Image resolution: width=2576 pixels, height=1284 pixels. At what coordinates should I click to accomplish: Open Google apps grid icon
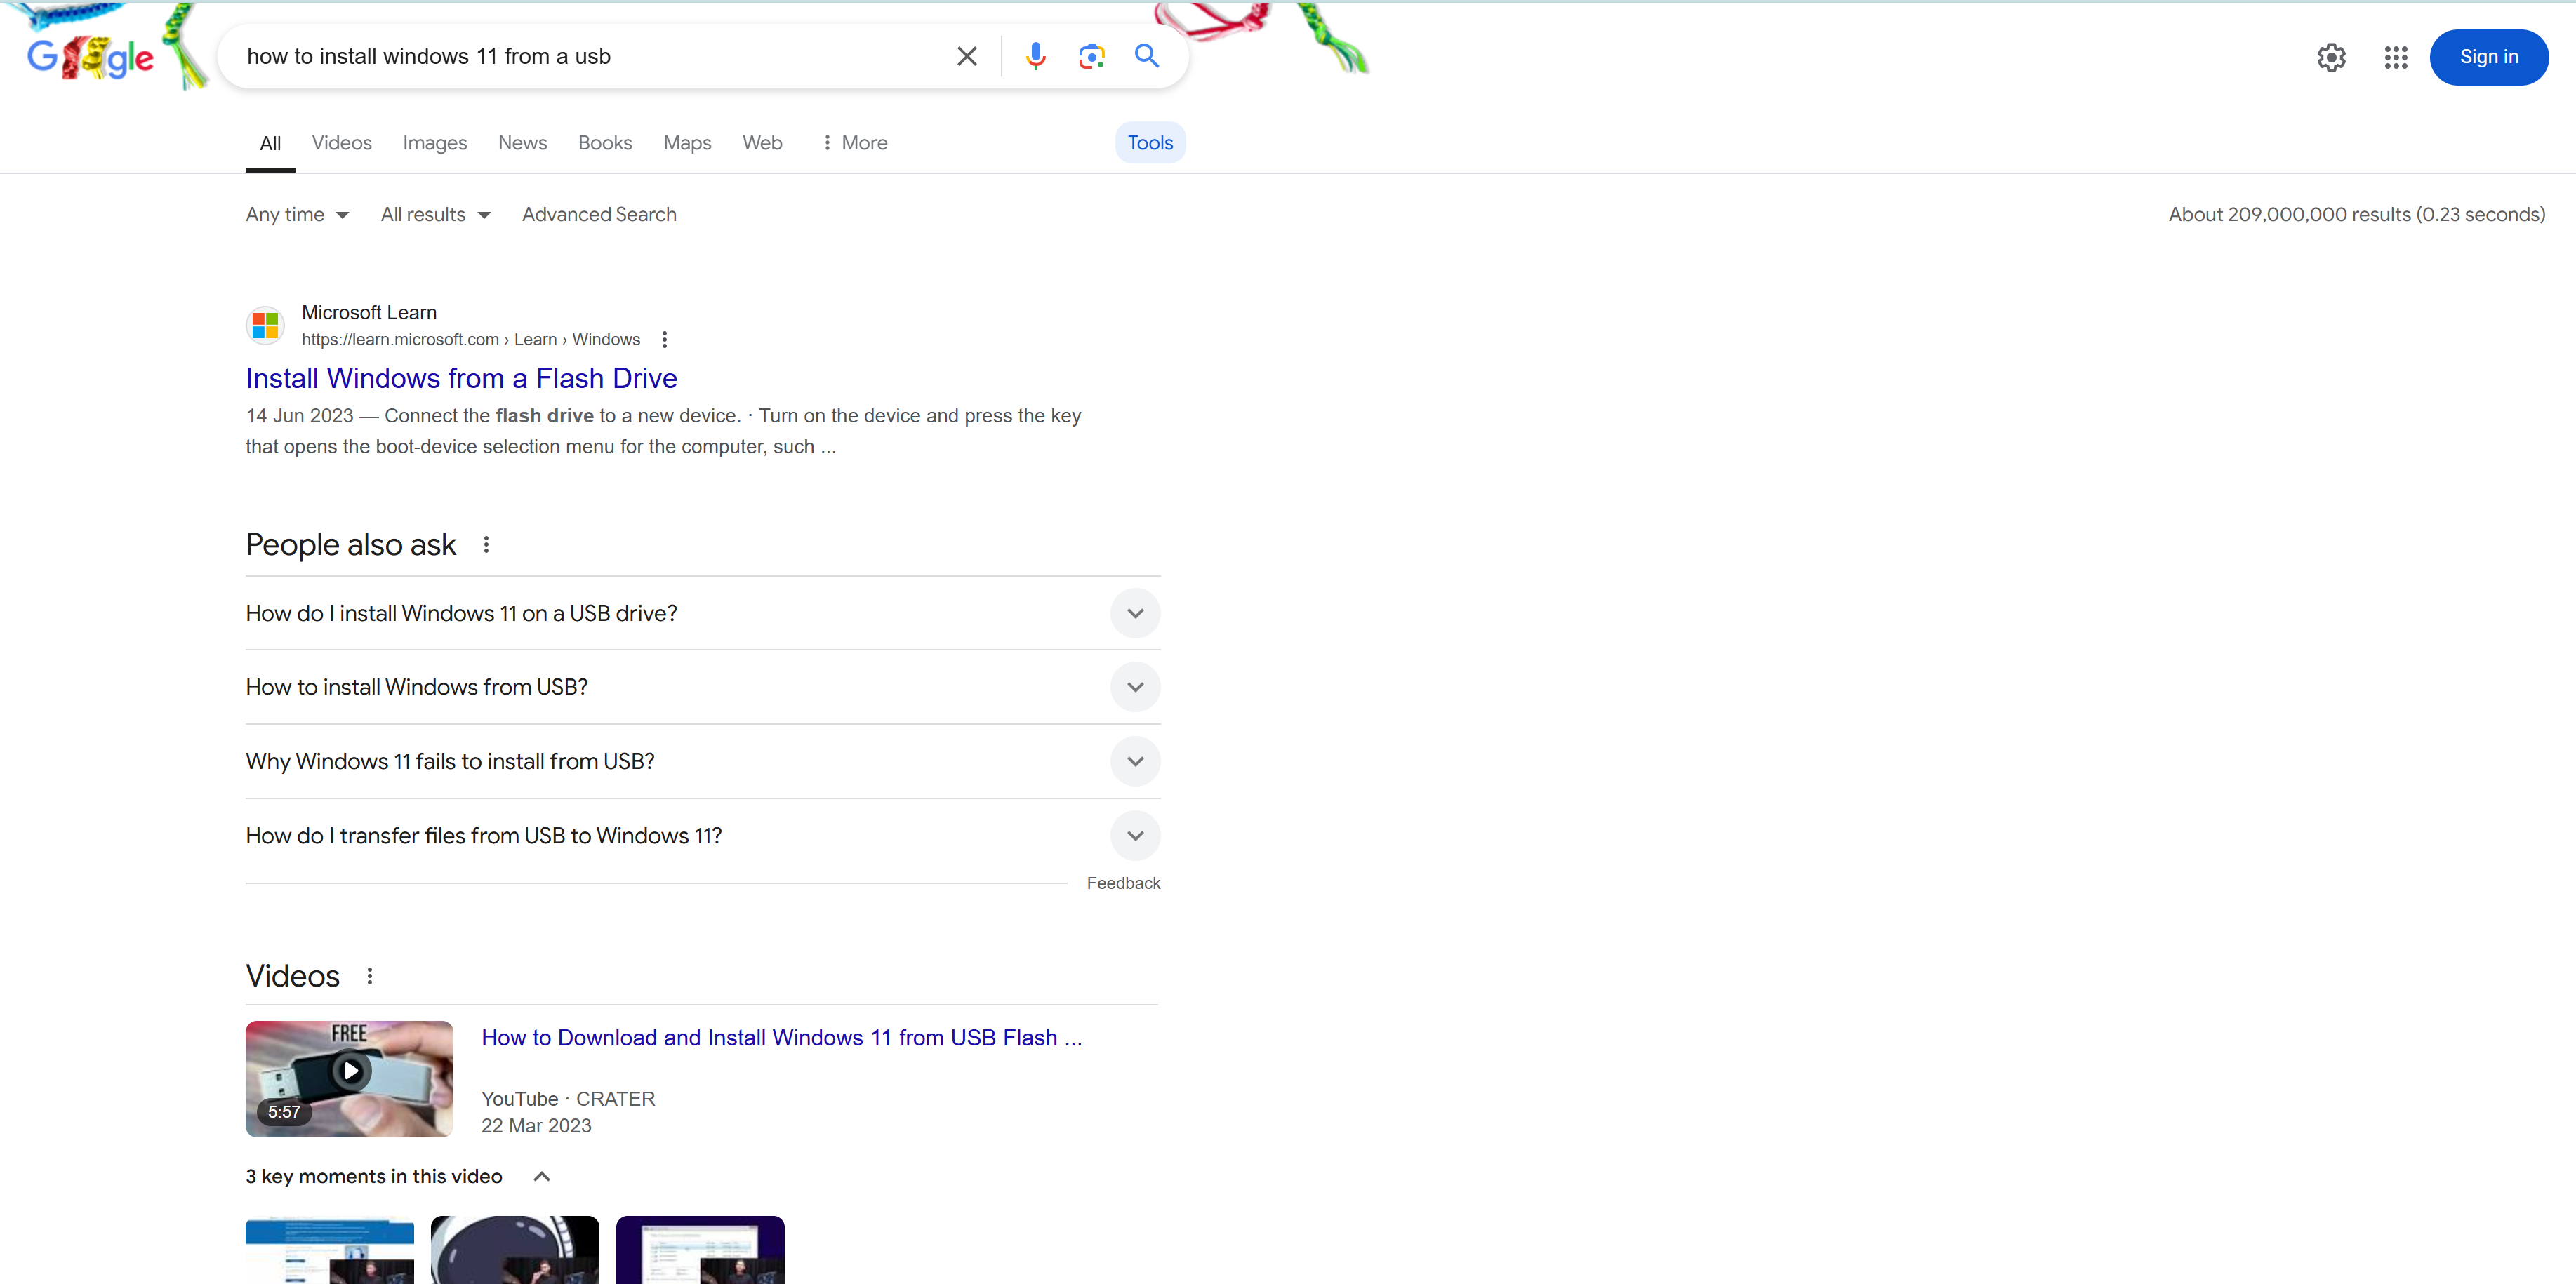coord(2395,57)
